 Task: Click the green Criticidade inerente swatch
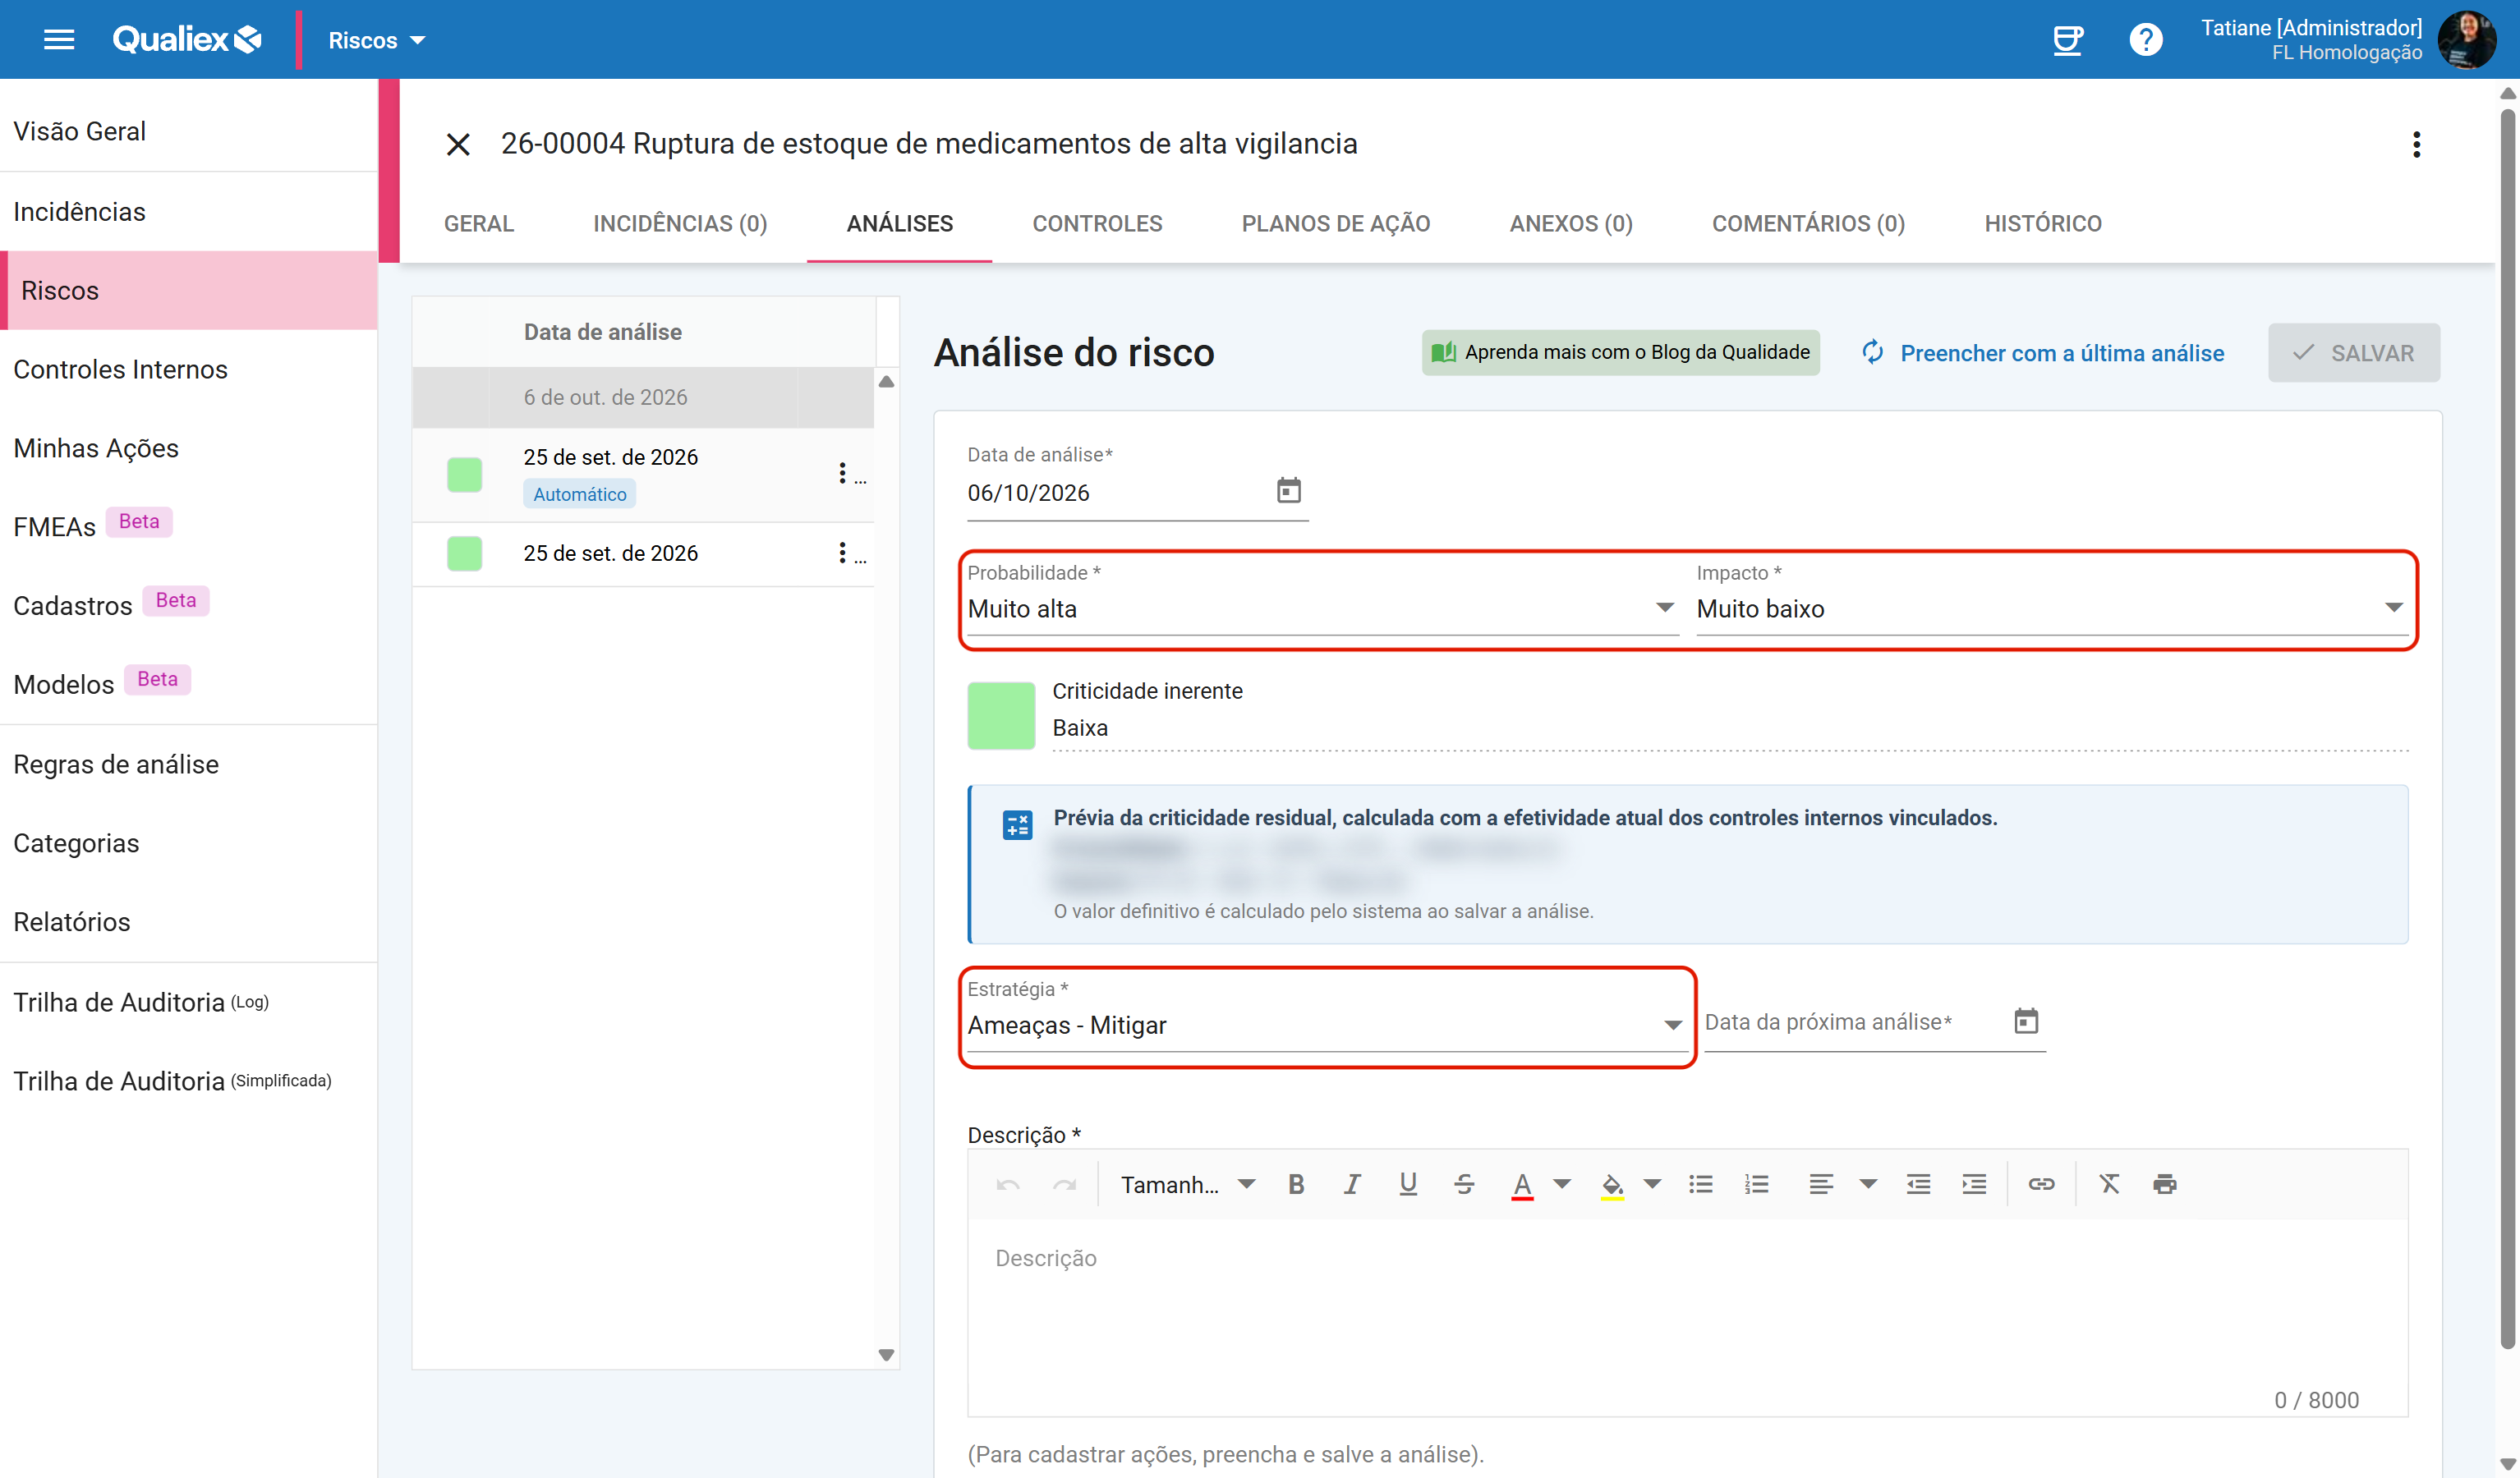coord(1001,715)
